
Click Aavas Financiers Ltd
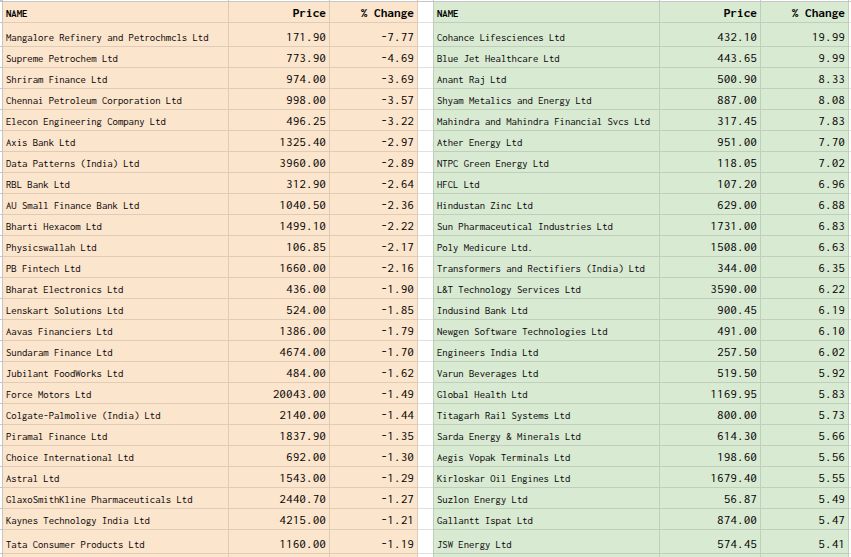point(59,332)
